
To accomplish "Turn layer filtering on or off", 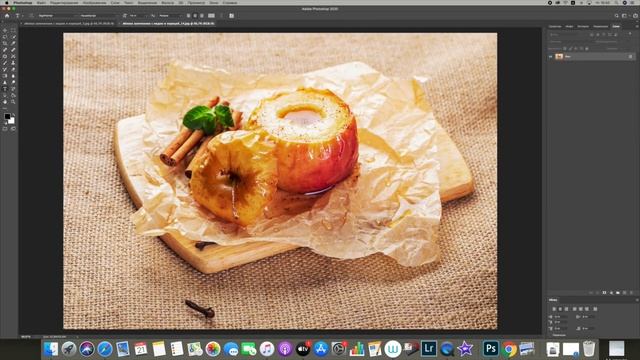I will tap(630, 33).
